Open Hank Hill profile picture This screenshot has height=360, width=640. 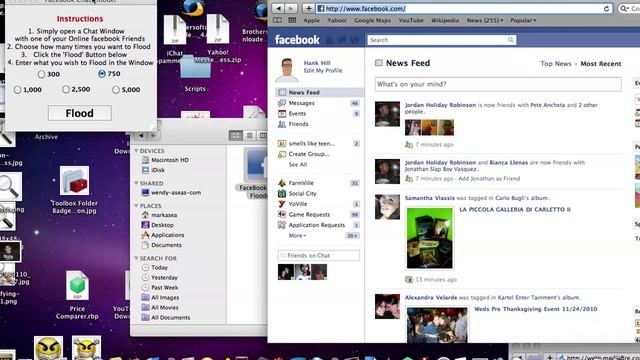pyautogui.click(x=287, y=69)
